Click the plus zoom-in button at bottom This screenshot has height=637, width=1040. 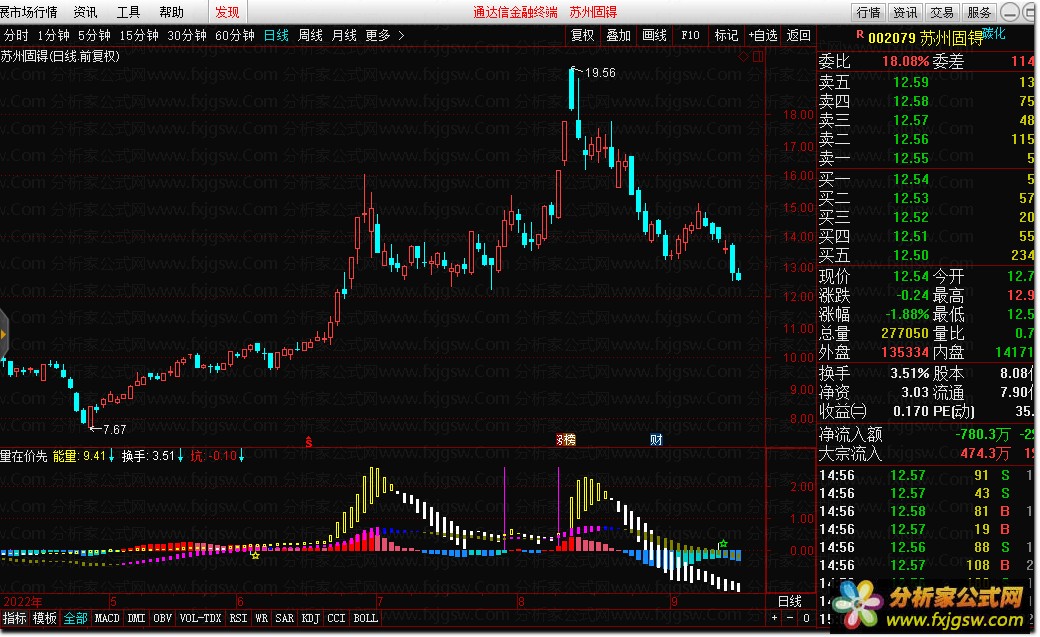click(775, 618)
